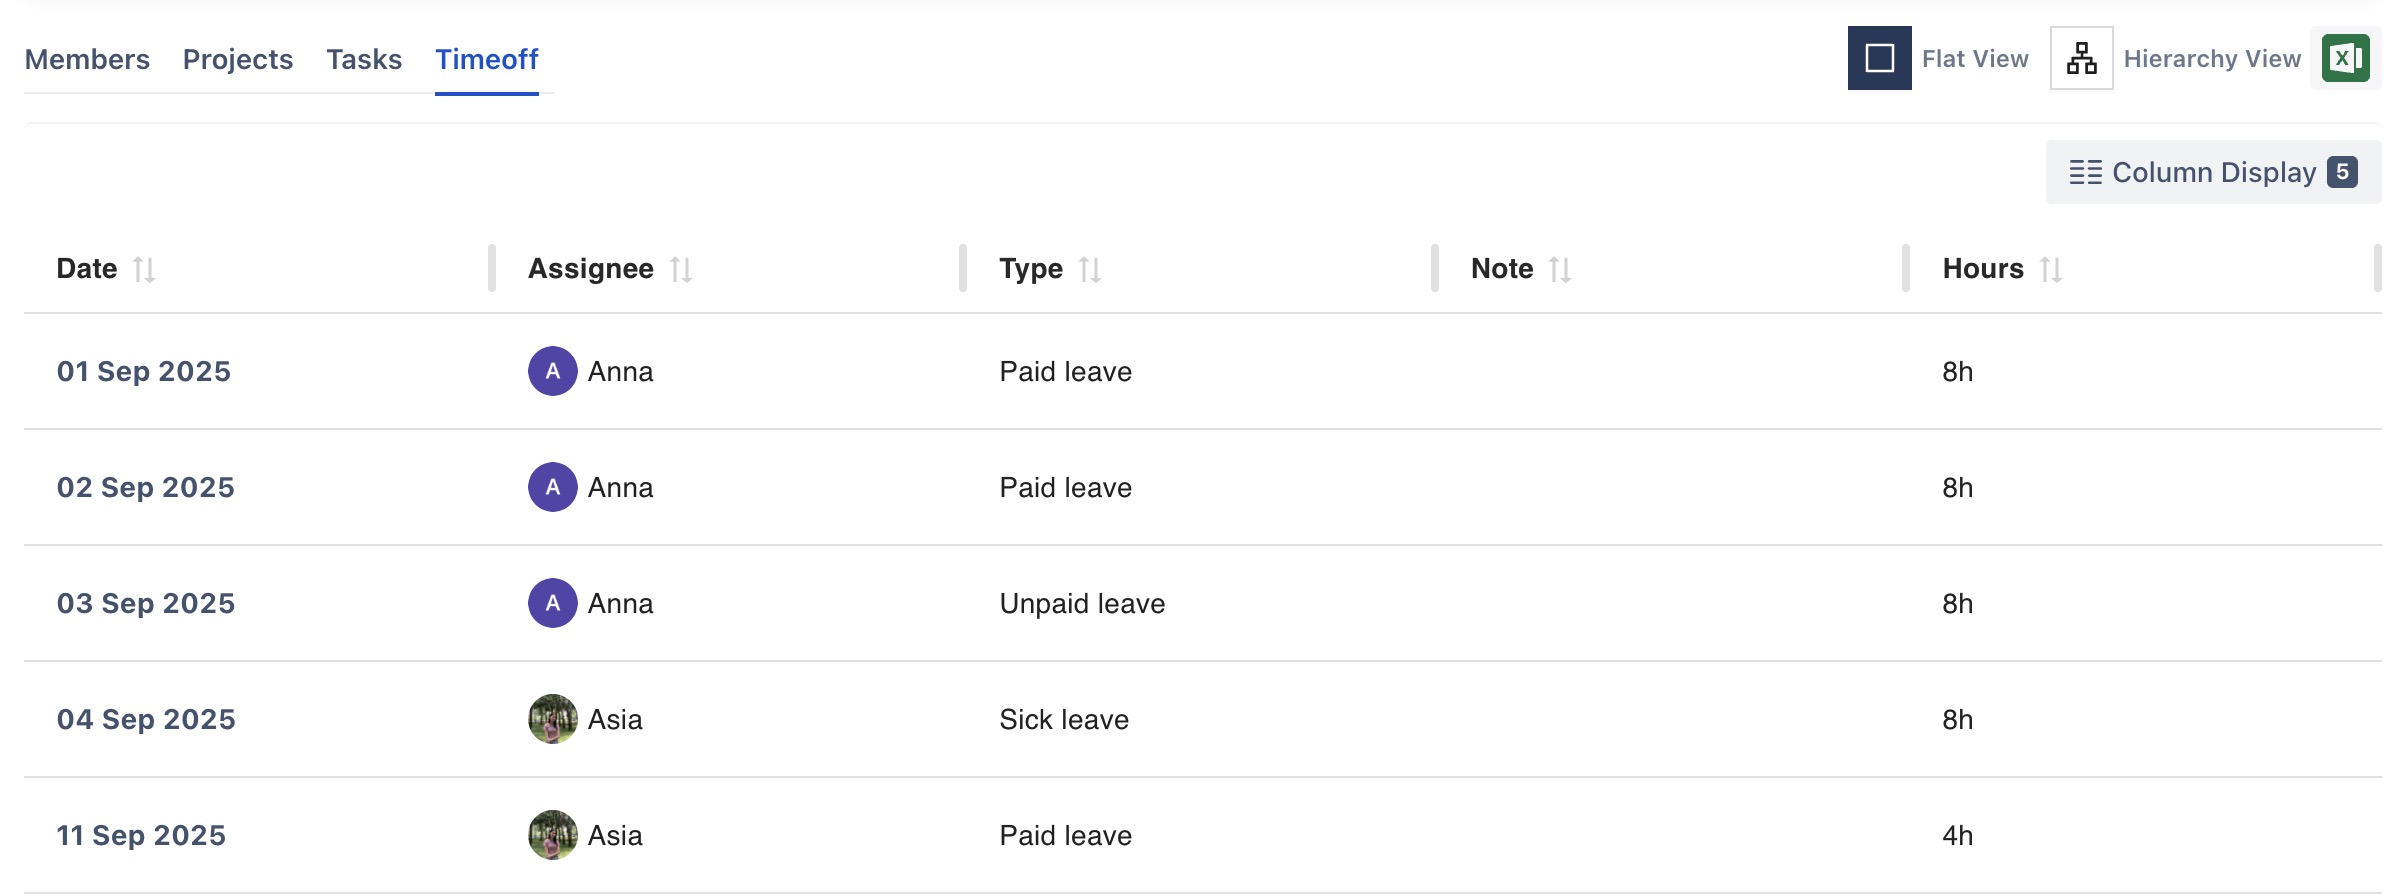This screenshot has height=894, width=2406.
Task: Open the Members tab
Action: 87,60
